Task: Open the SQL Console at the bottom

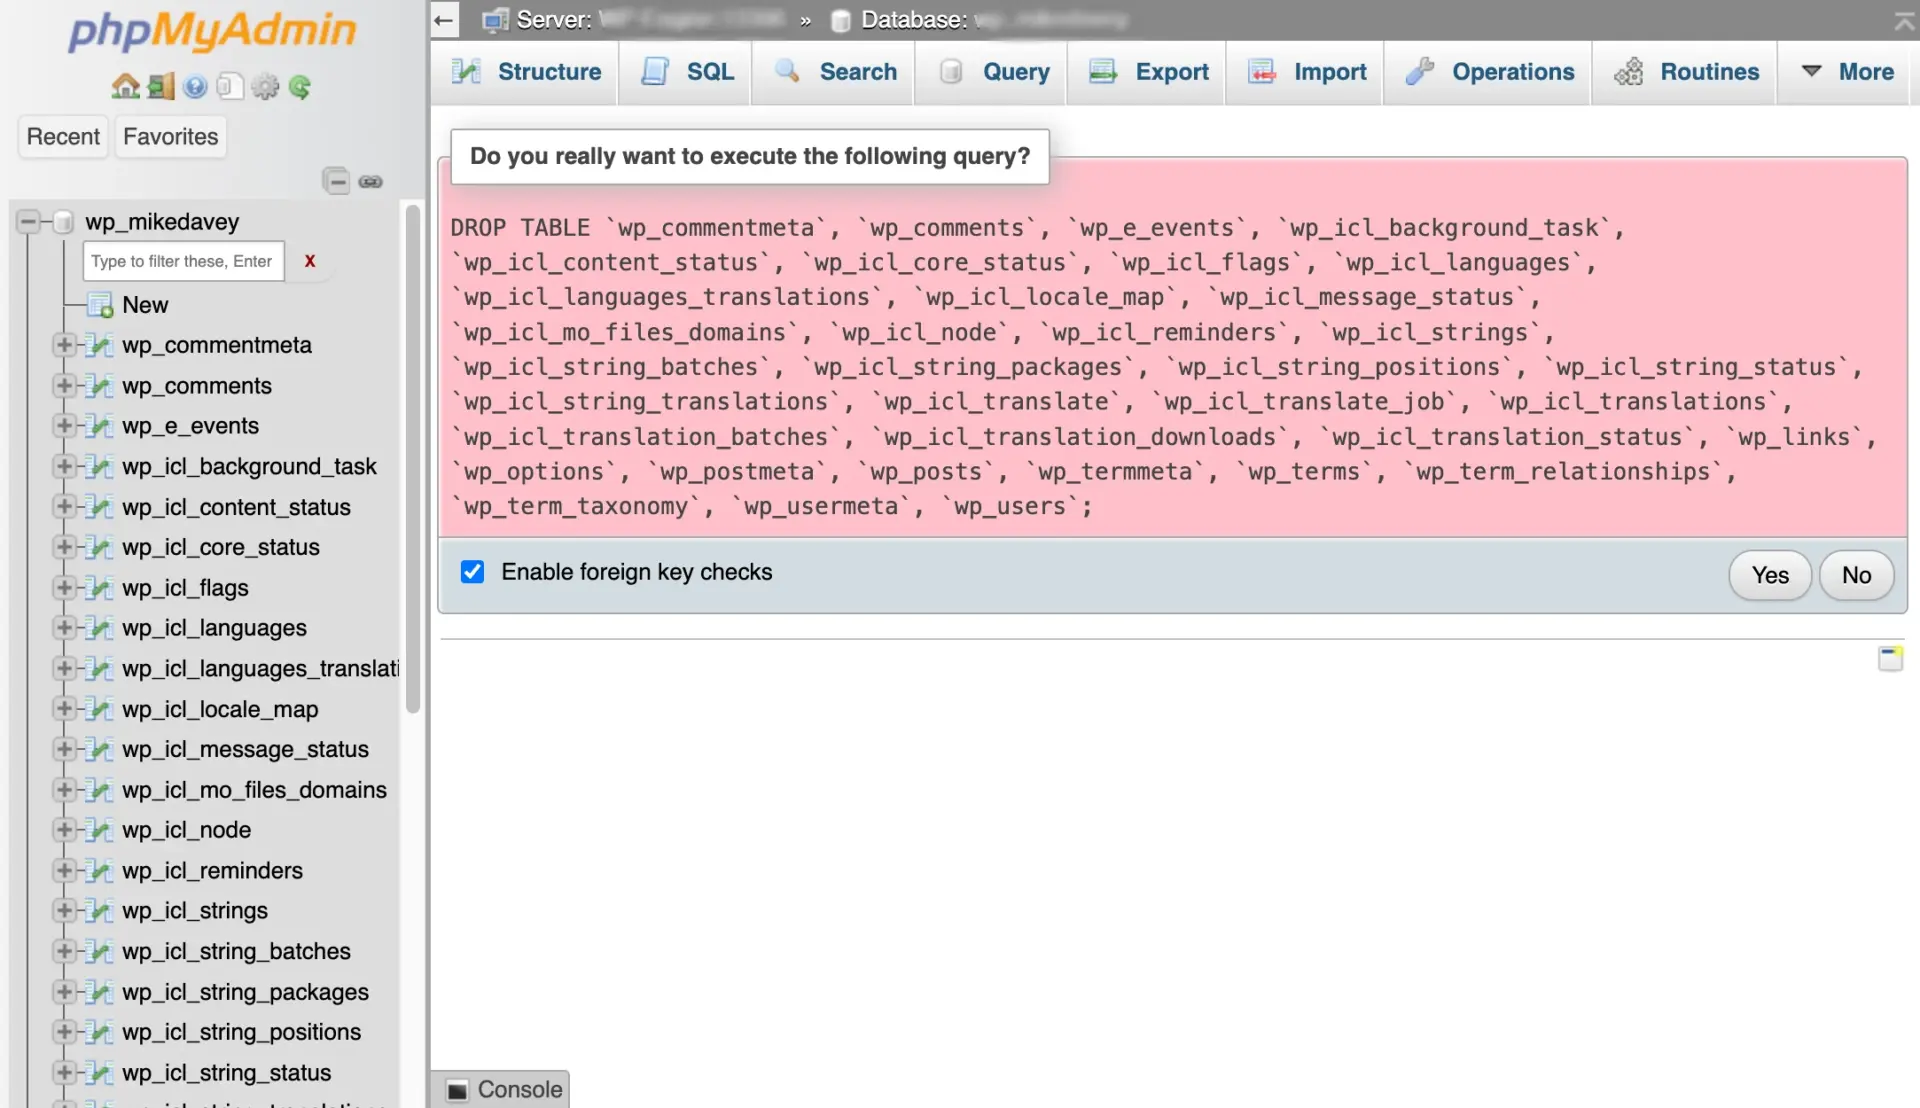Action: pyautogui.click(x=500, y=1089)
